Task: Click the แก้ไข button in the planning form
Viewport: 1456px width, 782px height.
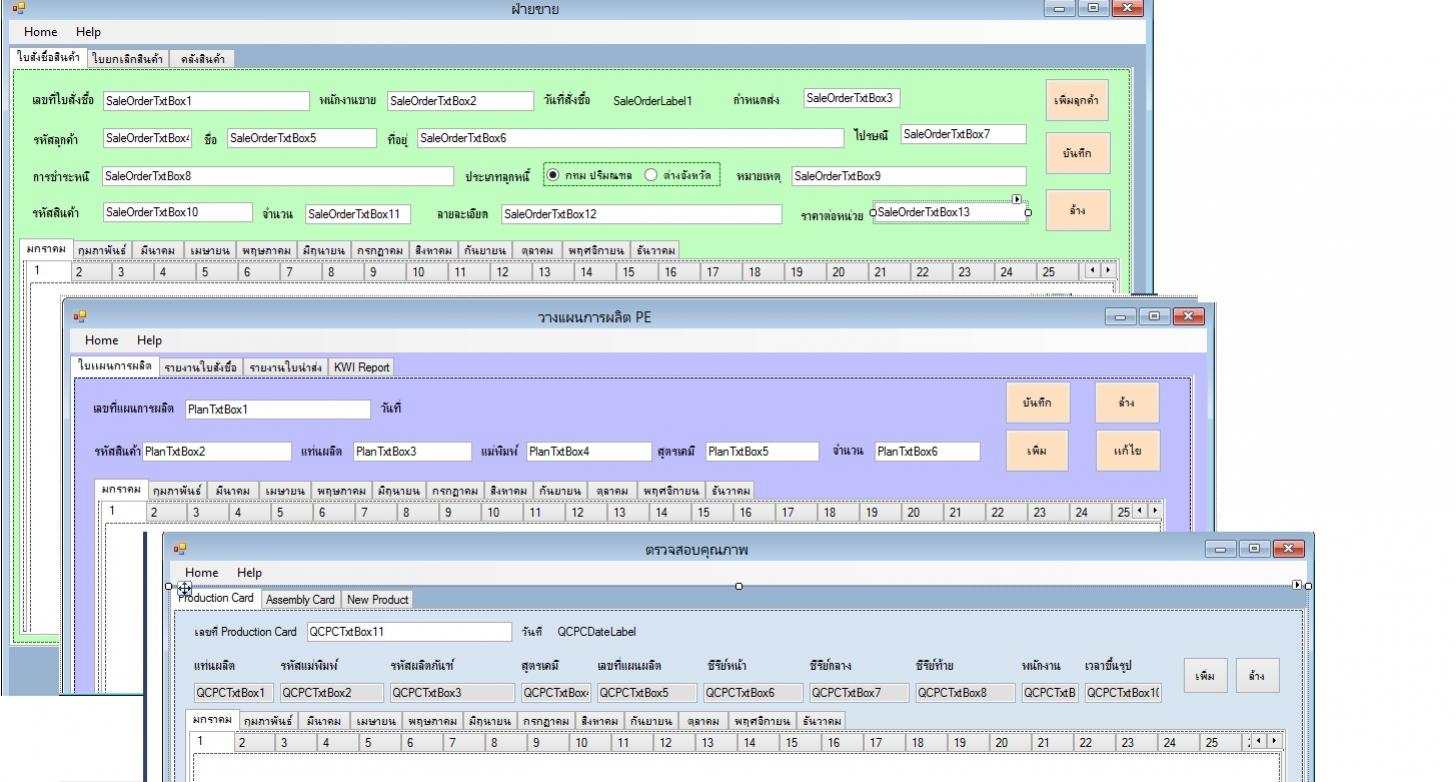Action: pyautogui.click(x=1127, y=451)
